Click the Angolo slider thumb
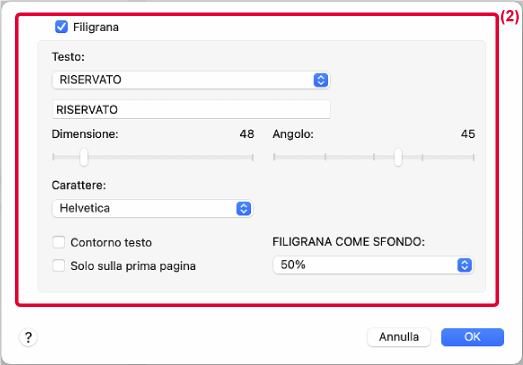 pyautogui.click(x=398, y=157)
